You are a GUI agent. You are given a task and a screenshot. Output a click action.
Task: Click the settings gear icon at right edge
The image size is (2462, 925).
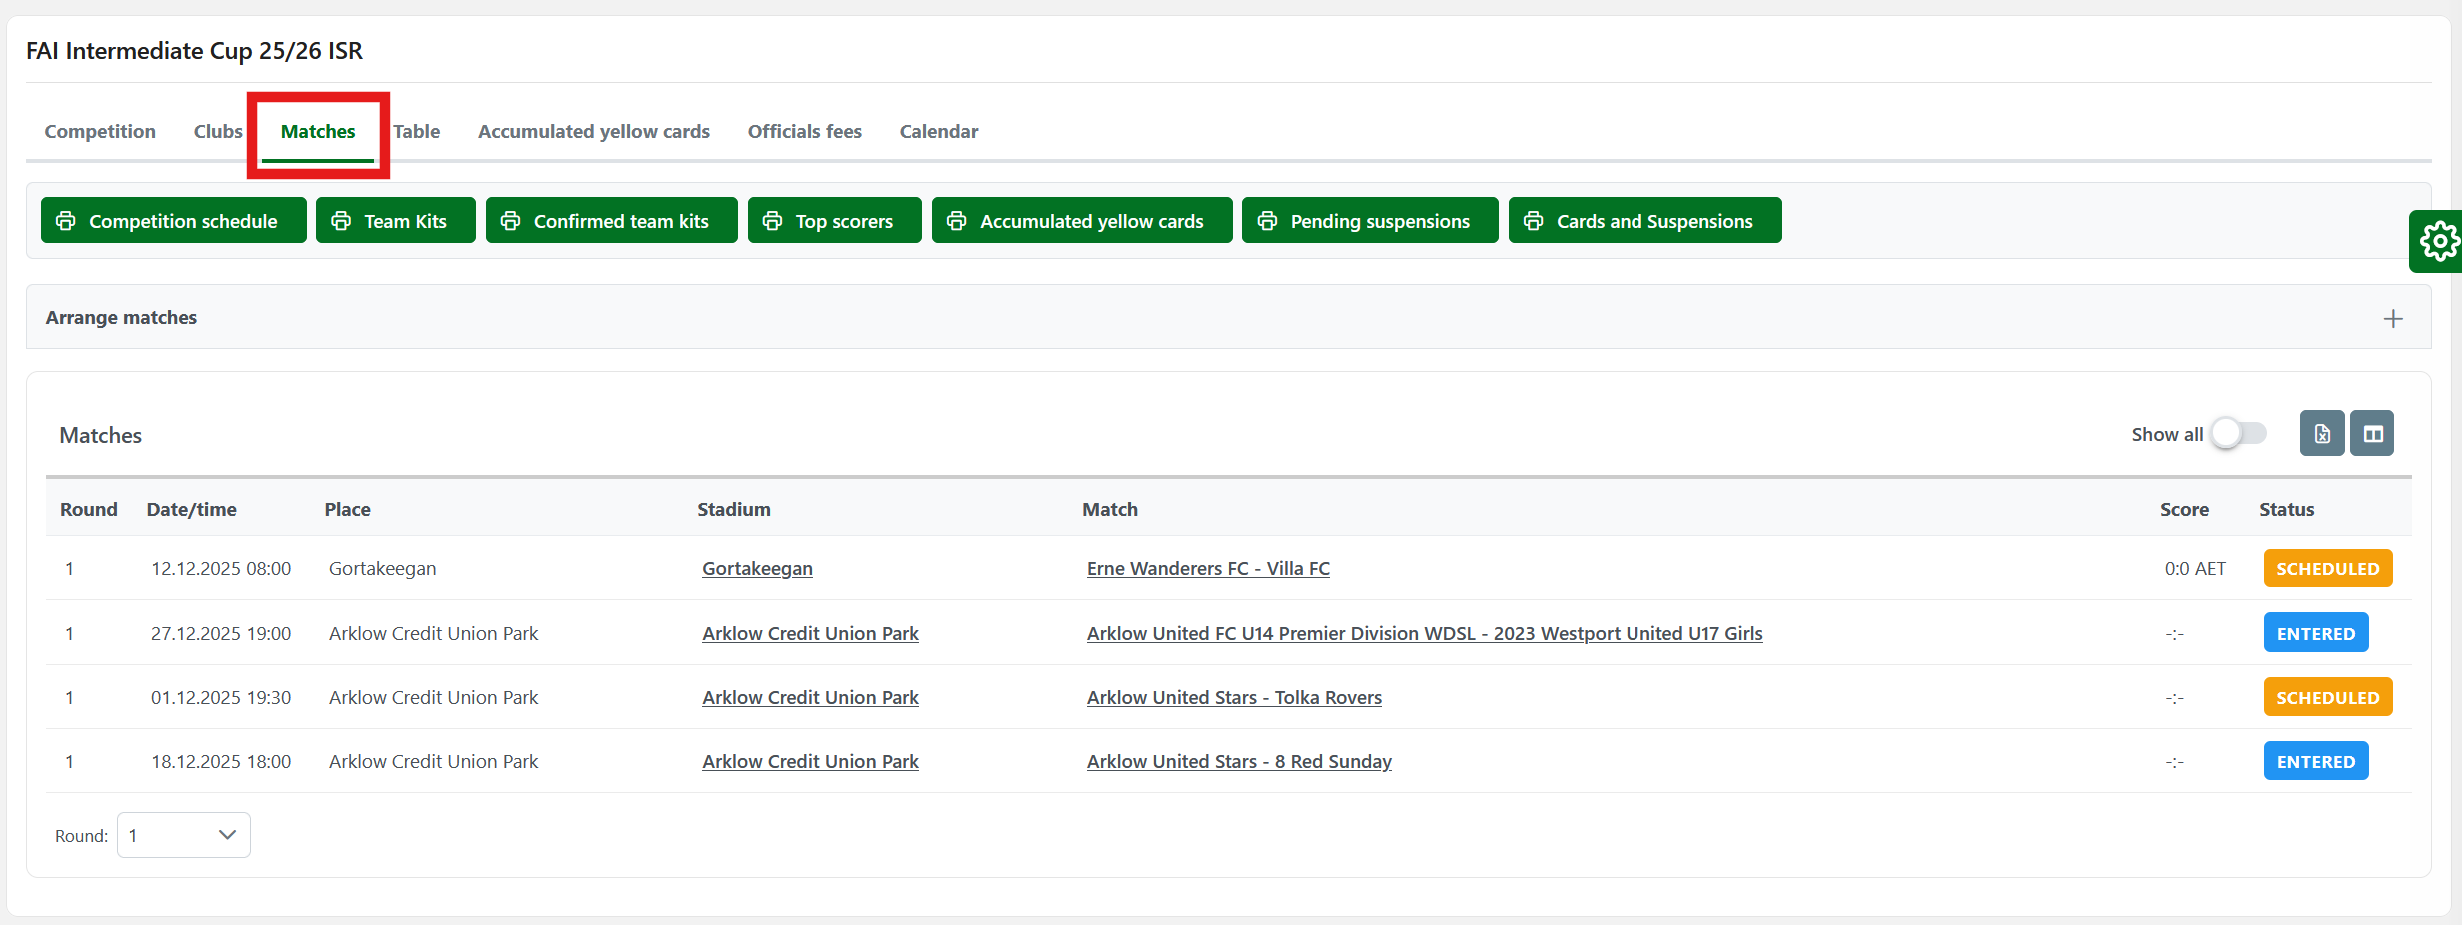(x=2438, y=241)
